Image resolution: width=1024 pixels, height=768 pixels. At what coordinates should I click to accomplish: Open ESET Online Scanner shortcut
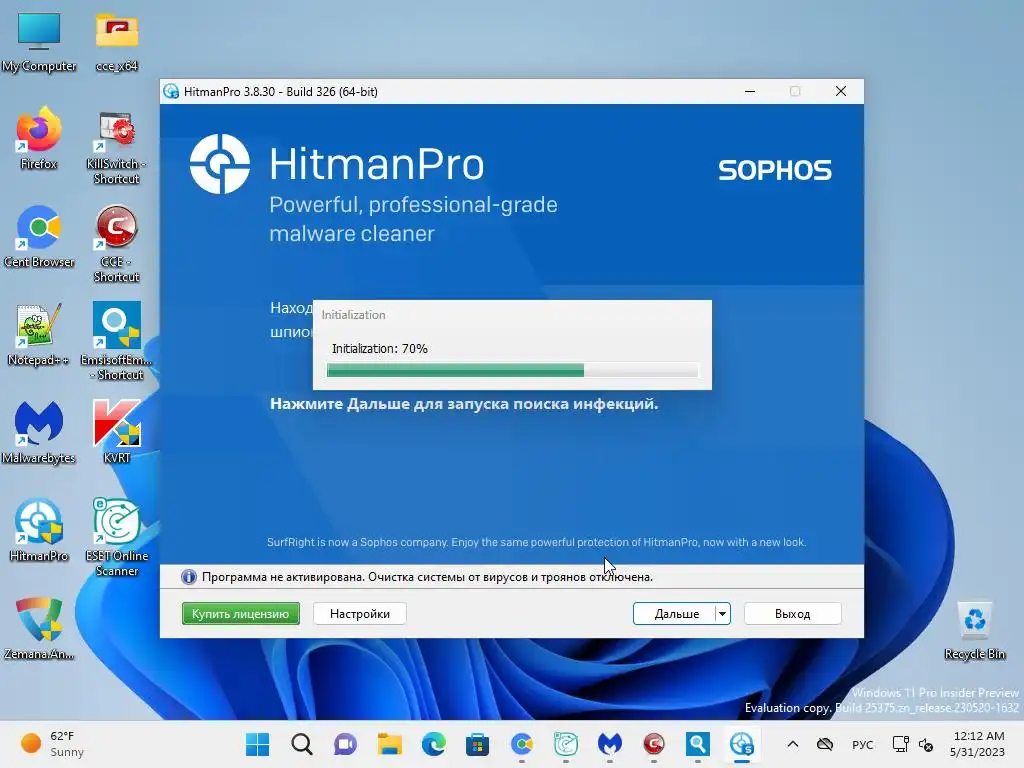(116, 538)
